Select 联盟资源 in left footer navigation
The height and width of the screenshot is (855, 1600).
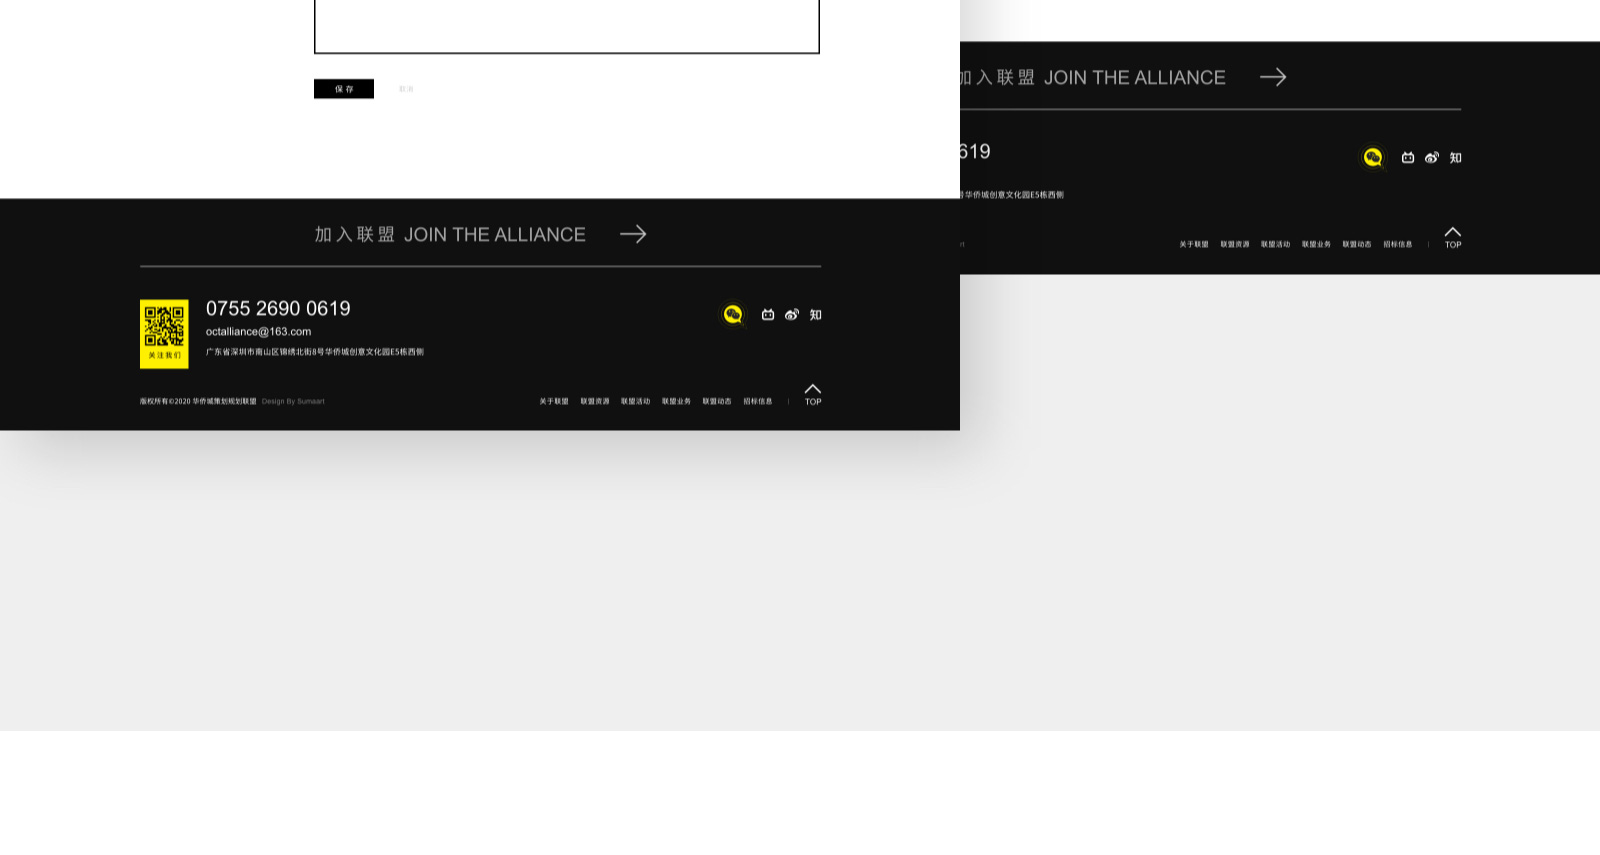595,401
